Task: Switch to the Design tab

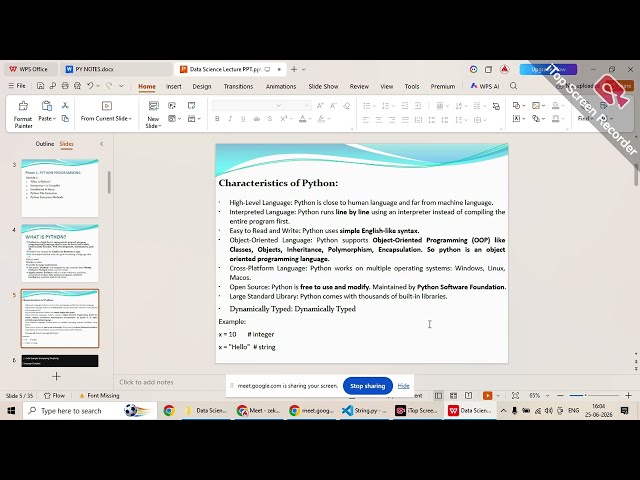Action: pyautogui.click(x=202, y=87)
